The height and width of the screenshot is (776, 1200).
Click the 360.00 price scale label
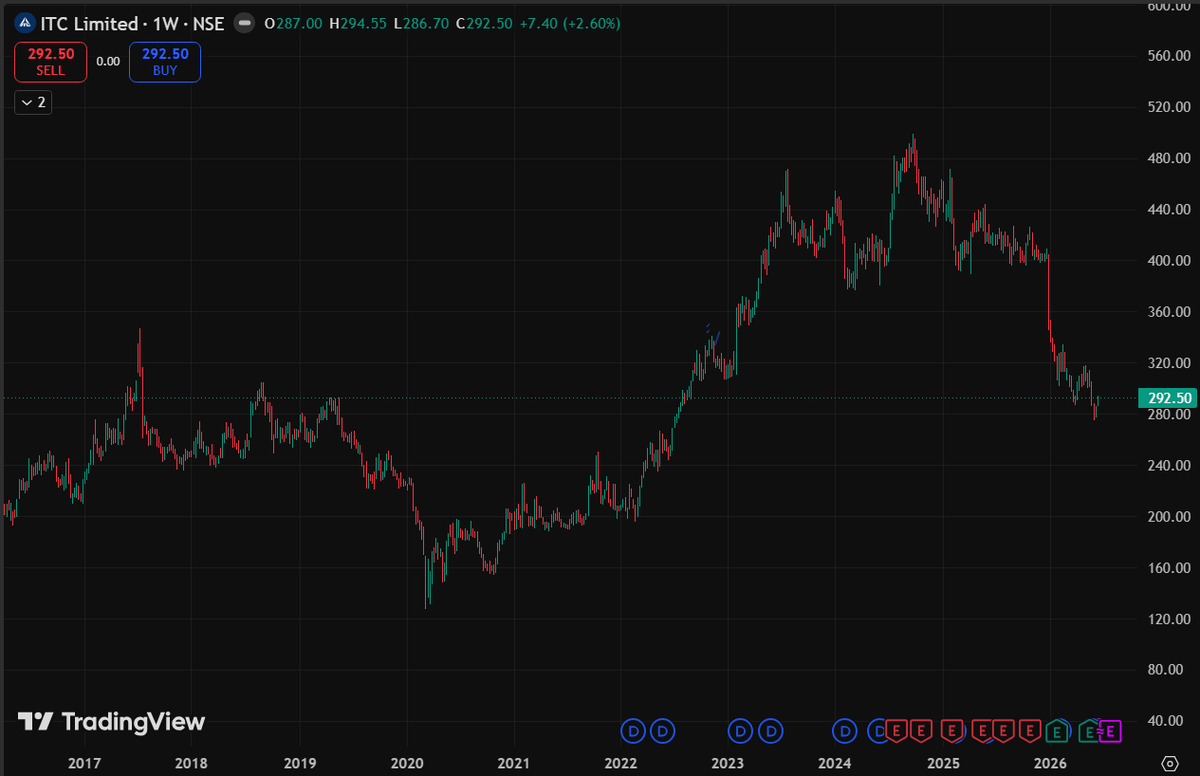tap(1171, 312)
